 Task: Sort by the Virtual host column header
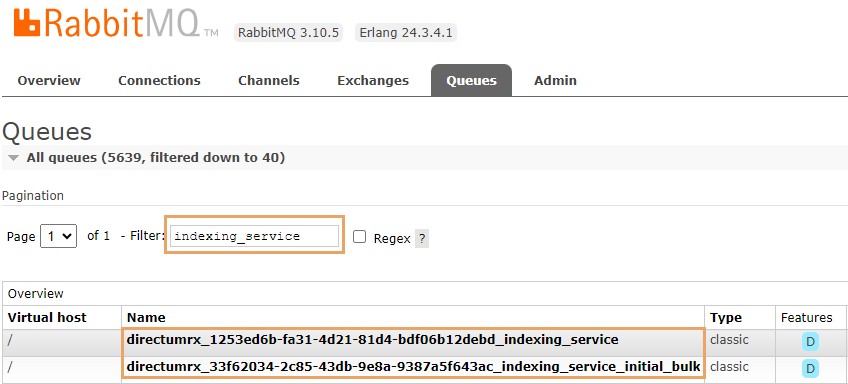(x=47, y=317)
